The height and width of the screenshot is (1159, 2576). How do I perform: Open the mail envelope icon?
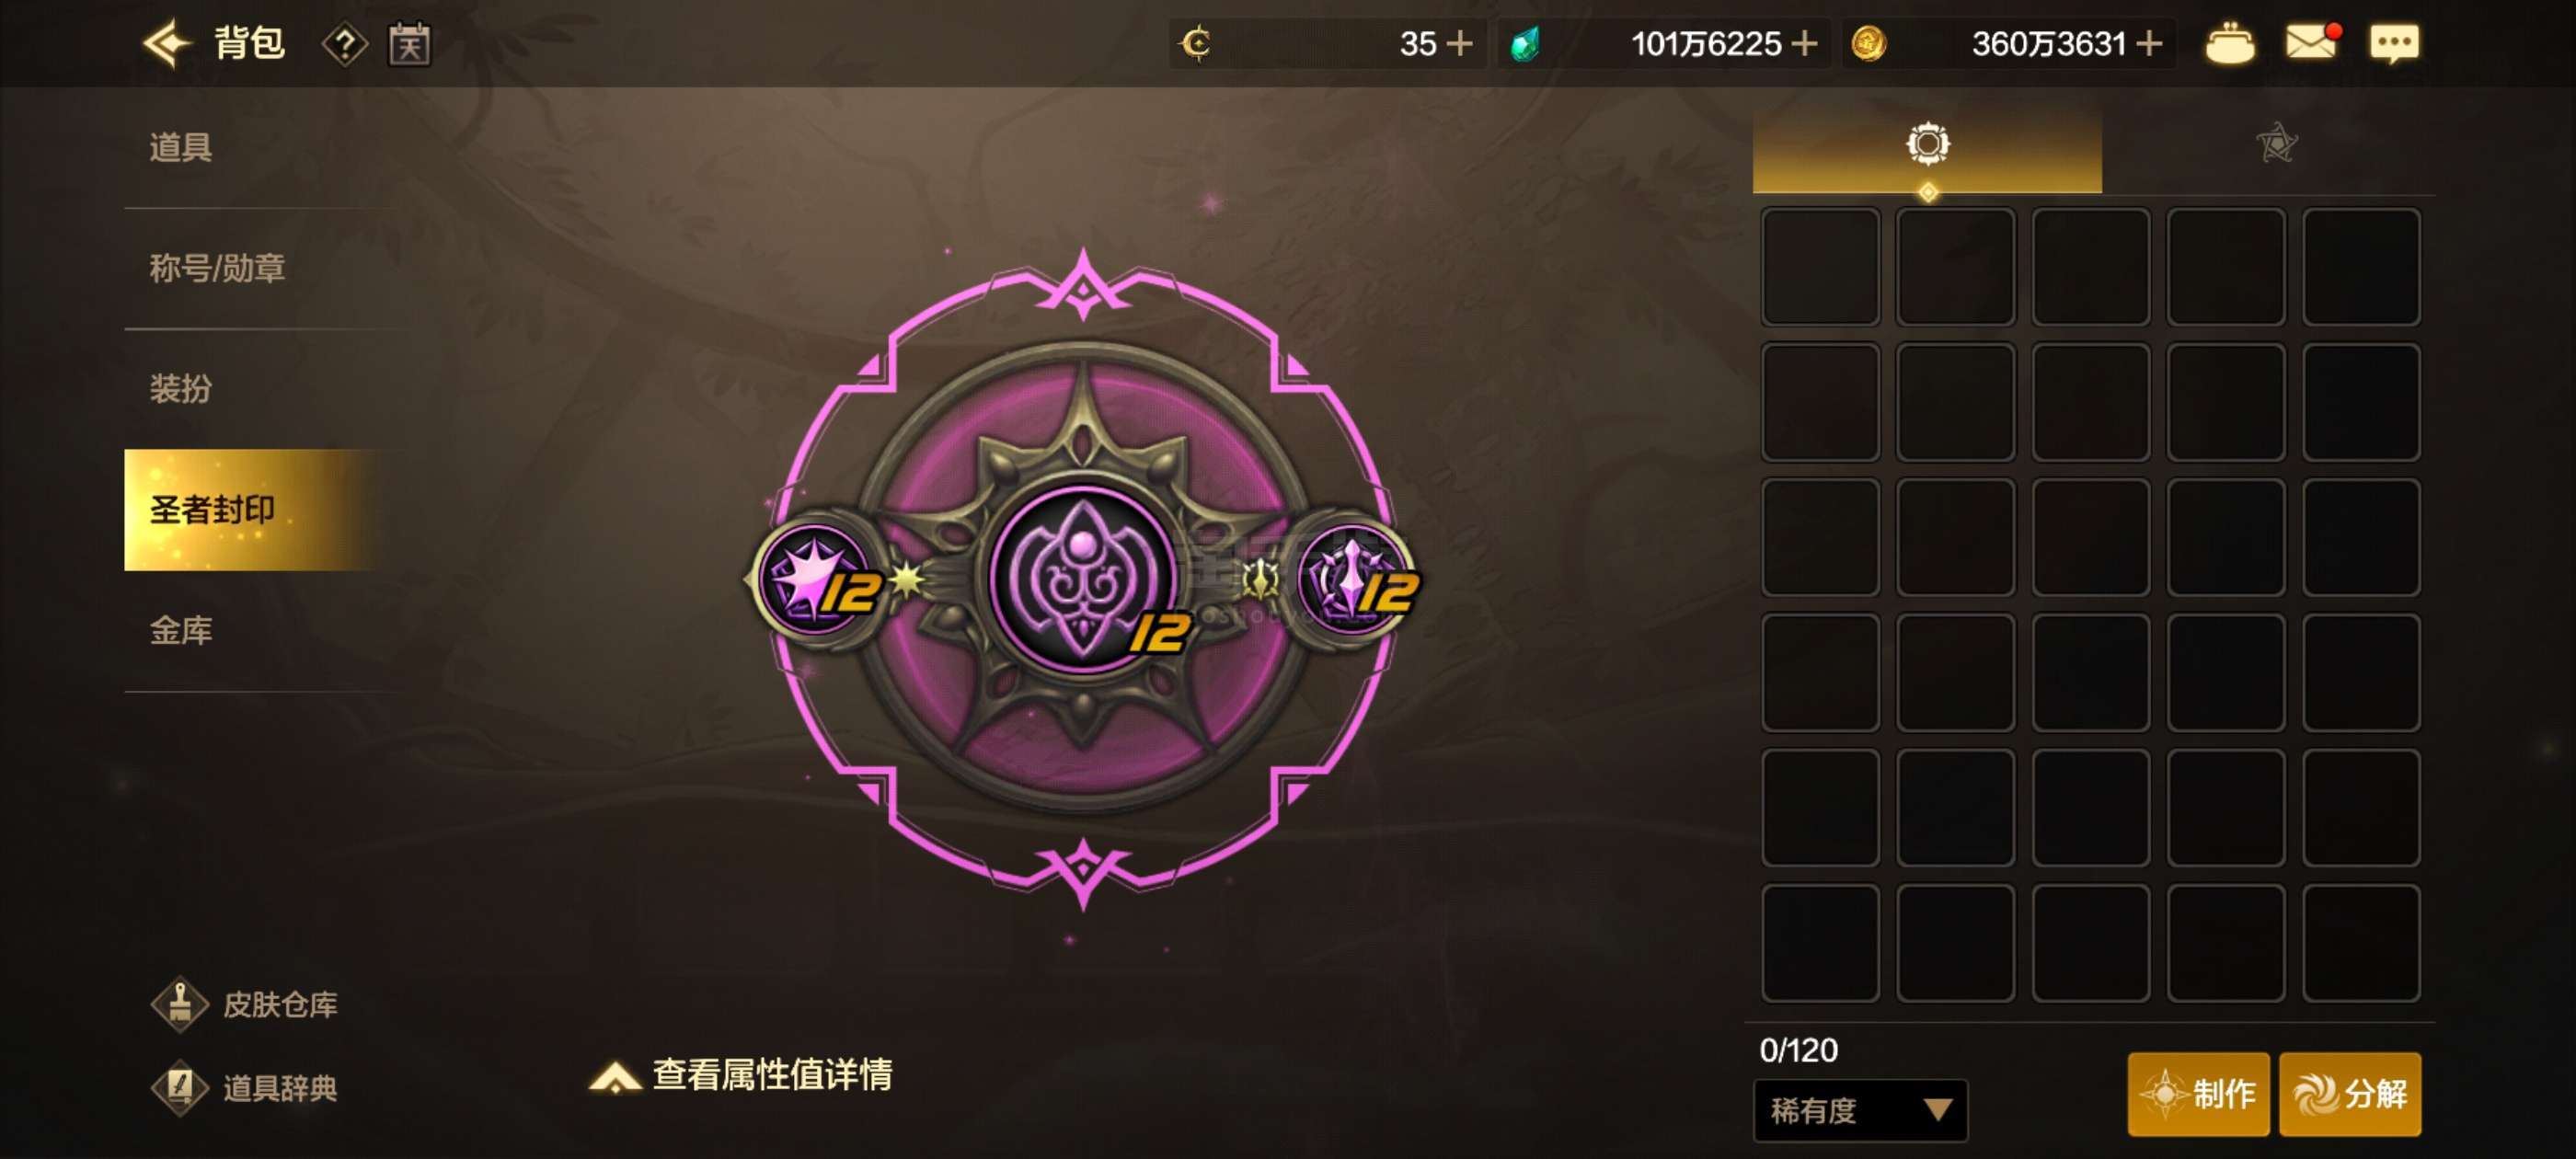[x=2313, y=43]
